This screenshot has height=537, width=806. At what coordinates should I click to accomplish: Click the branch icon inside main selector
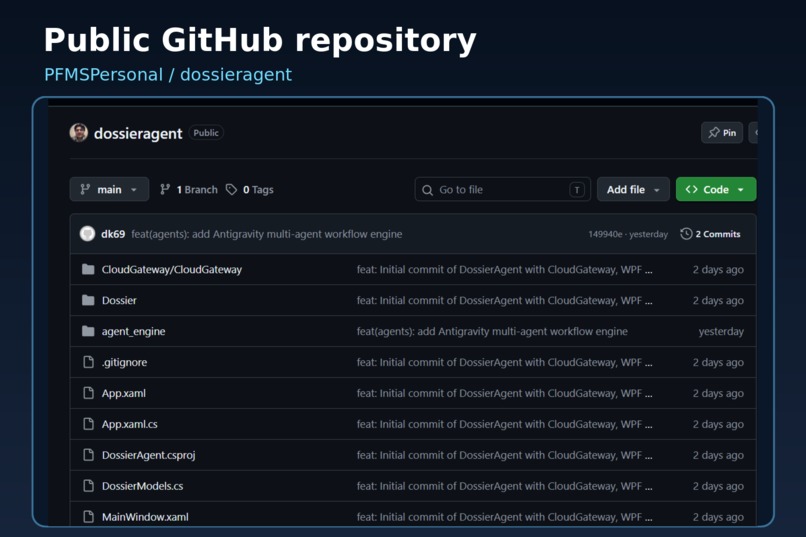pos(85,190)
